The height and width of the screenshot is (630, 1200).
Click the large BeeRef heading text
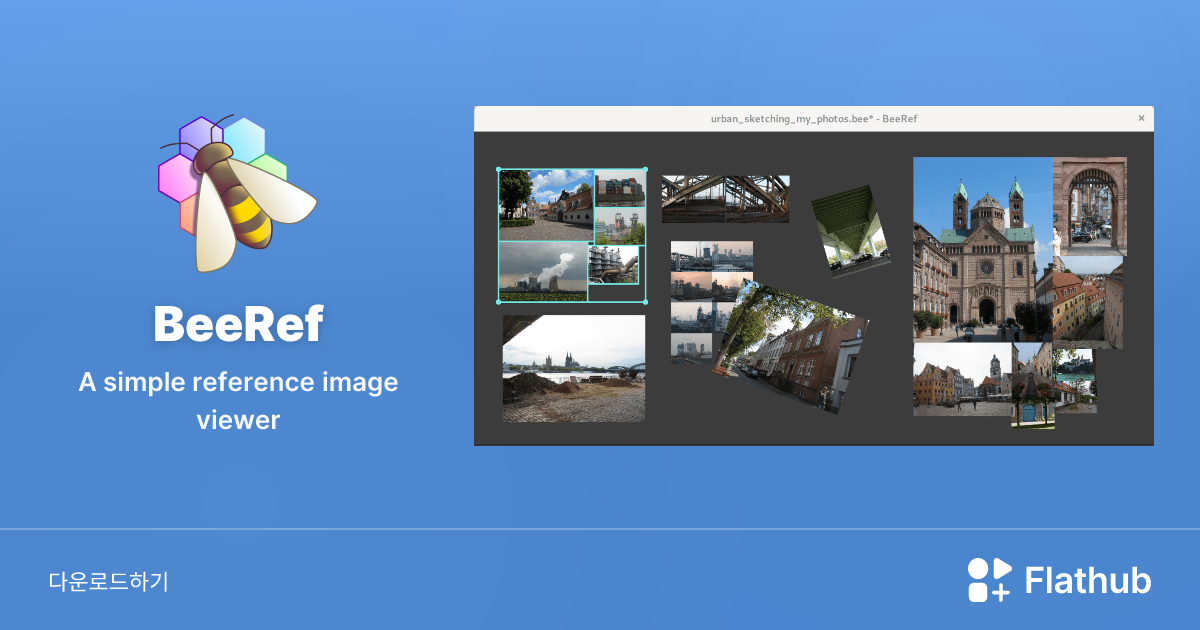pyautogui.click(x=238, y=324)
